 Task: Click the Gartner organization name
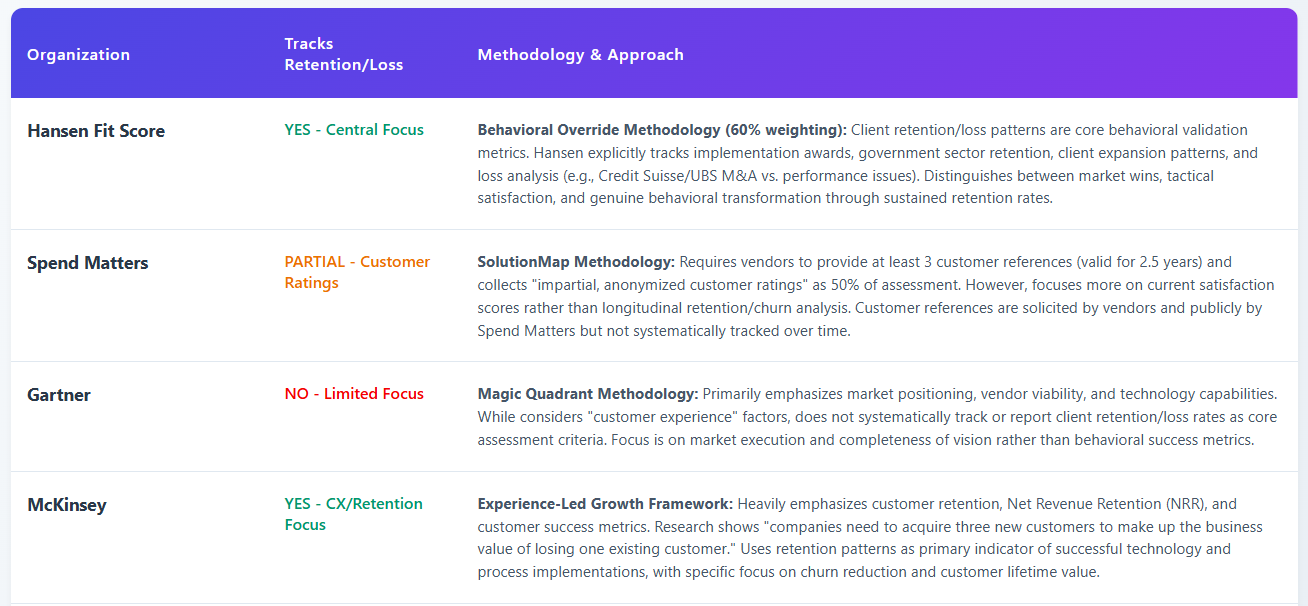(59, 395)
